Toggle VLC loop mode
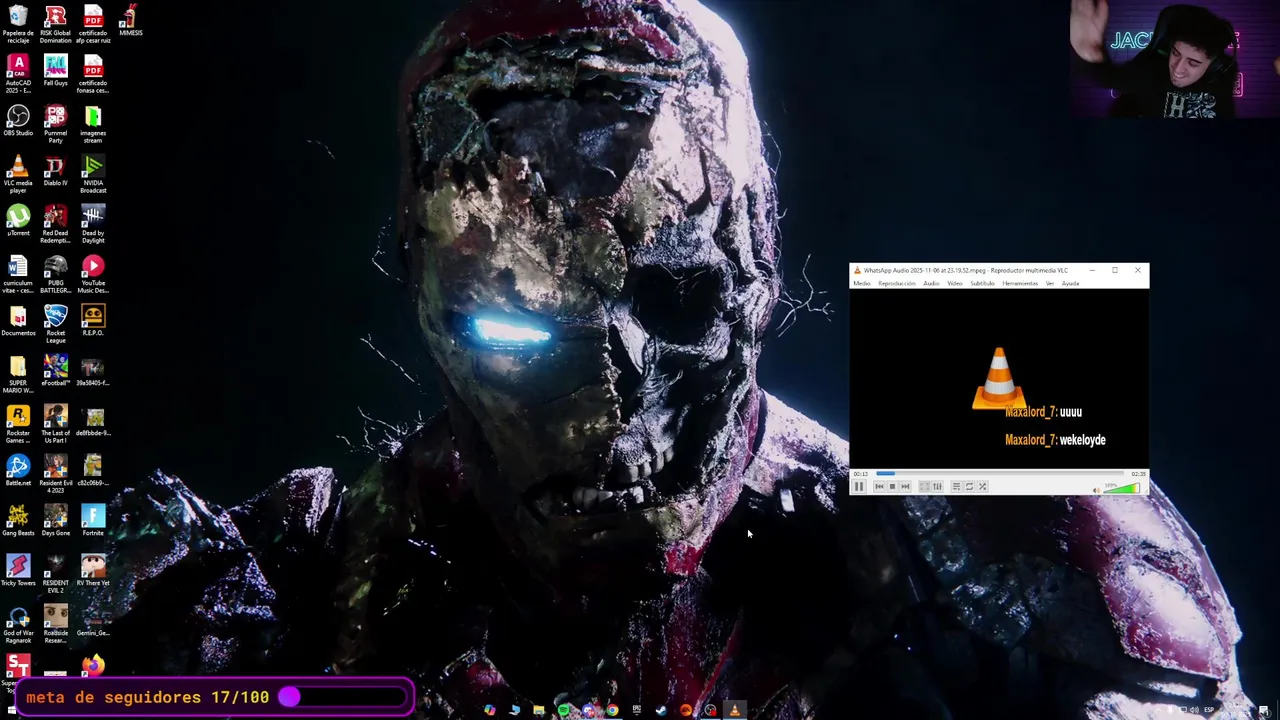The width and height of the screenshot is (1280, 720). pos(969,487)
